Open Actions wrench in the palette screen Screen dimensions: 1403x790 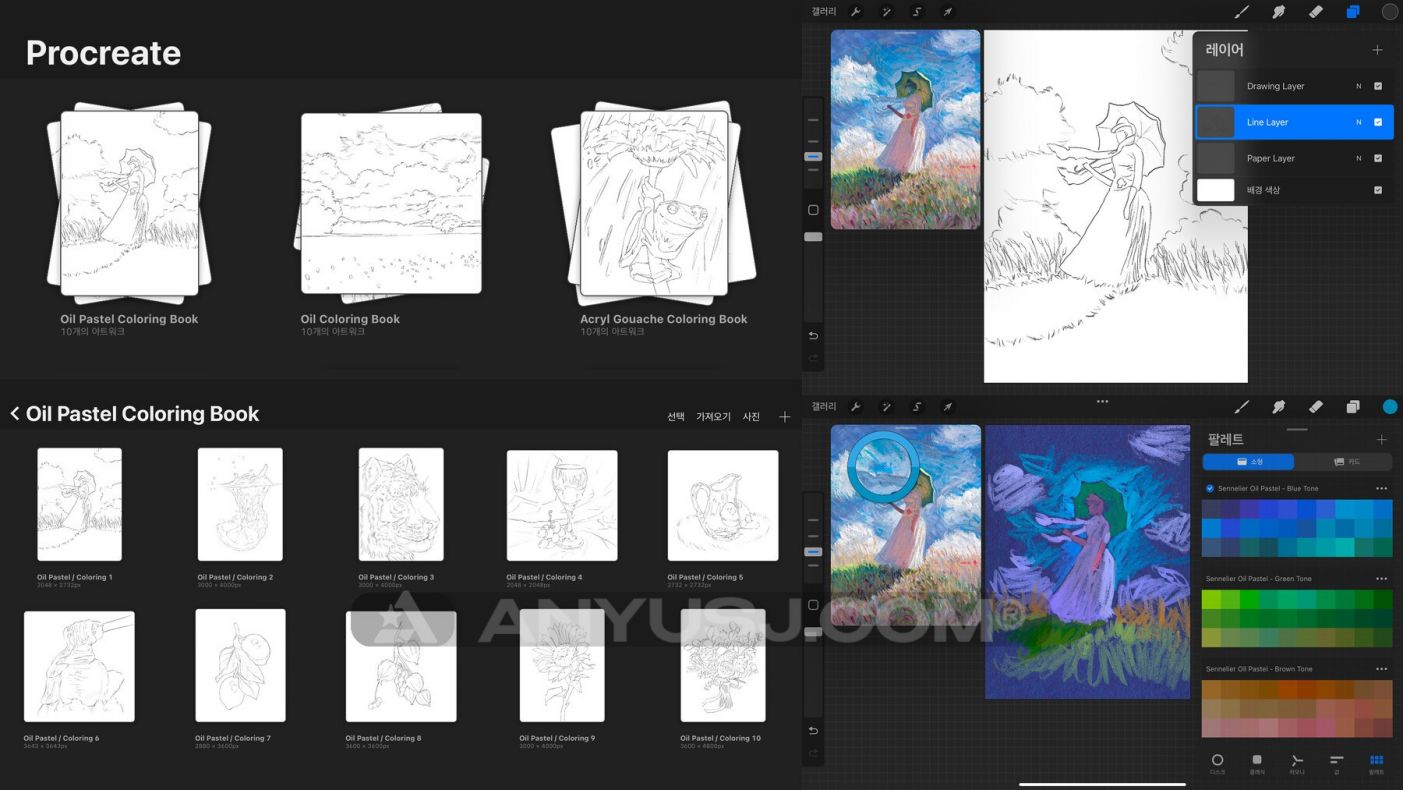tap(856, 407)
